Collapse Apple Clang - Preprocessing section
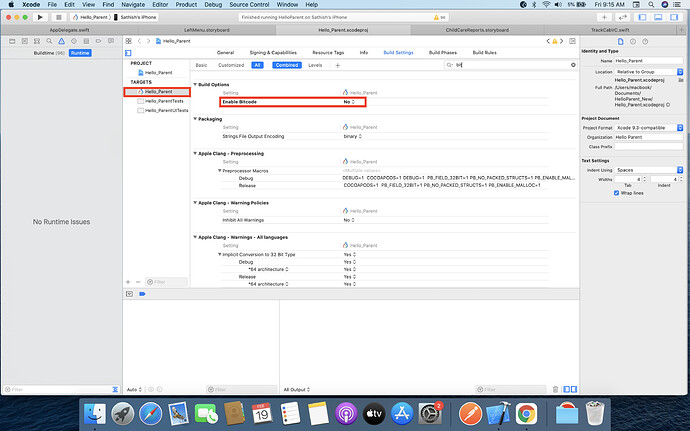The width and height of the screenshot is (690, 431). [x=195, y=153]
